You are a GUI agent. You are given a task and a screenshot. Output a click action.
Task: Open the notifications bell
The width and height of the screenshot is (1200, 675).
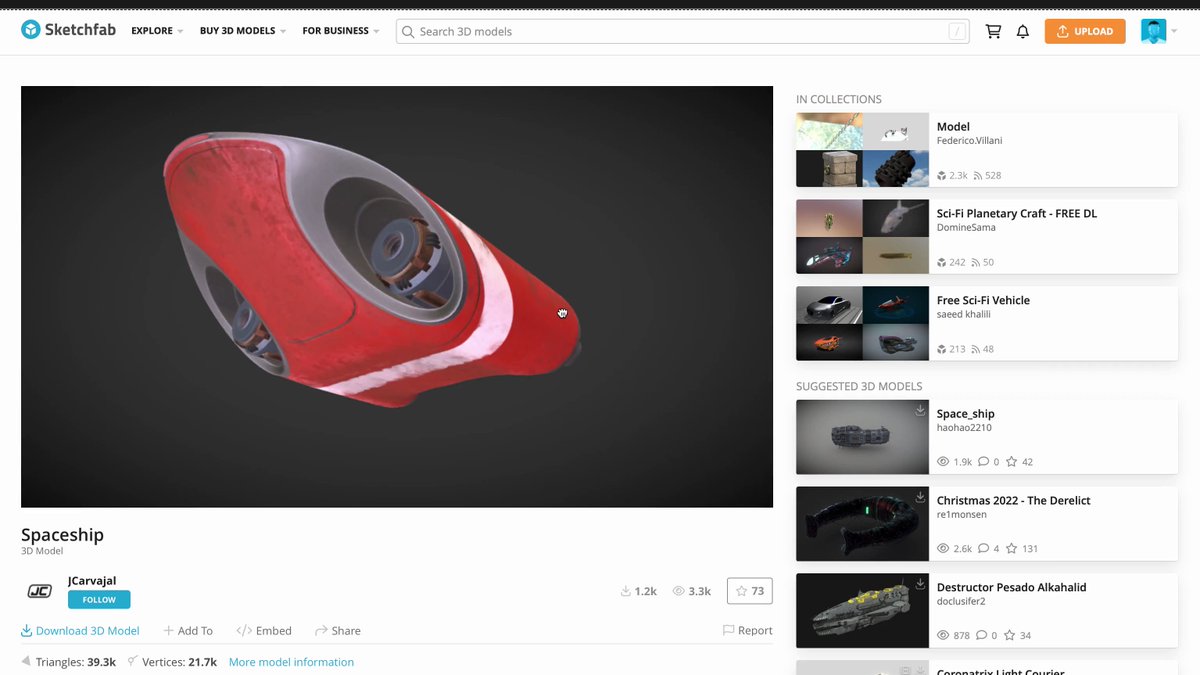pos(1023,31)
